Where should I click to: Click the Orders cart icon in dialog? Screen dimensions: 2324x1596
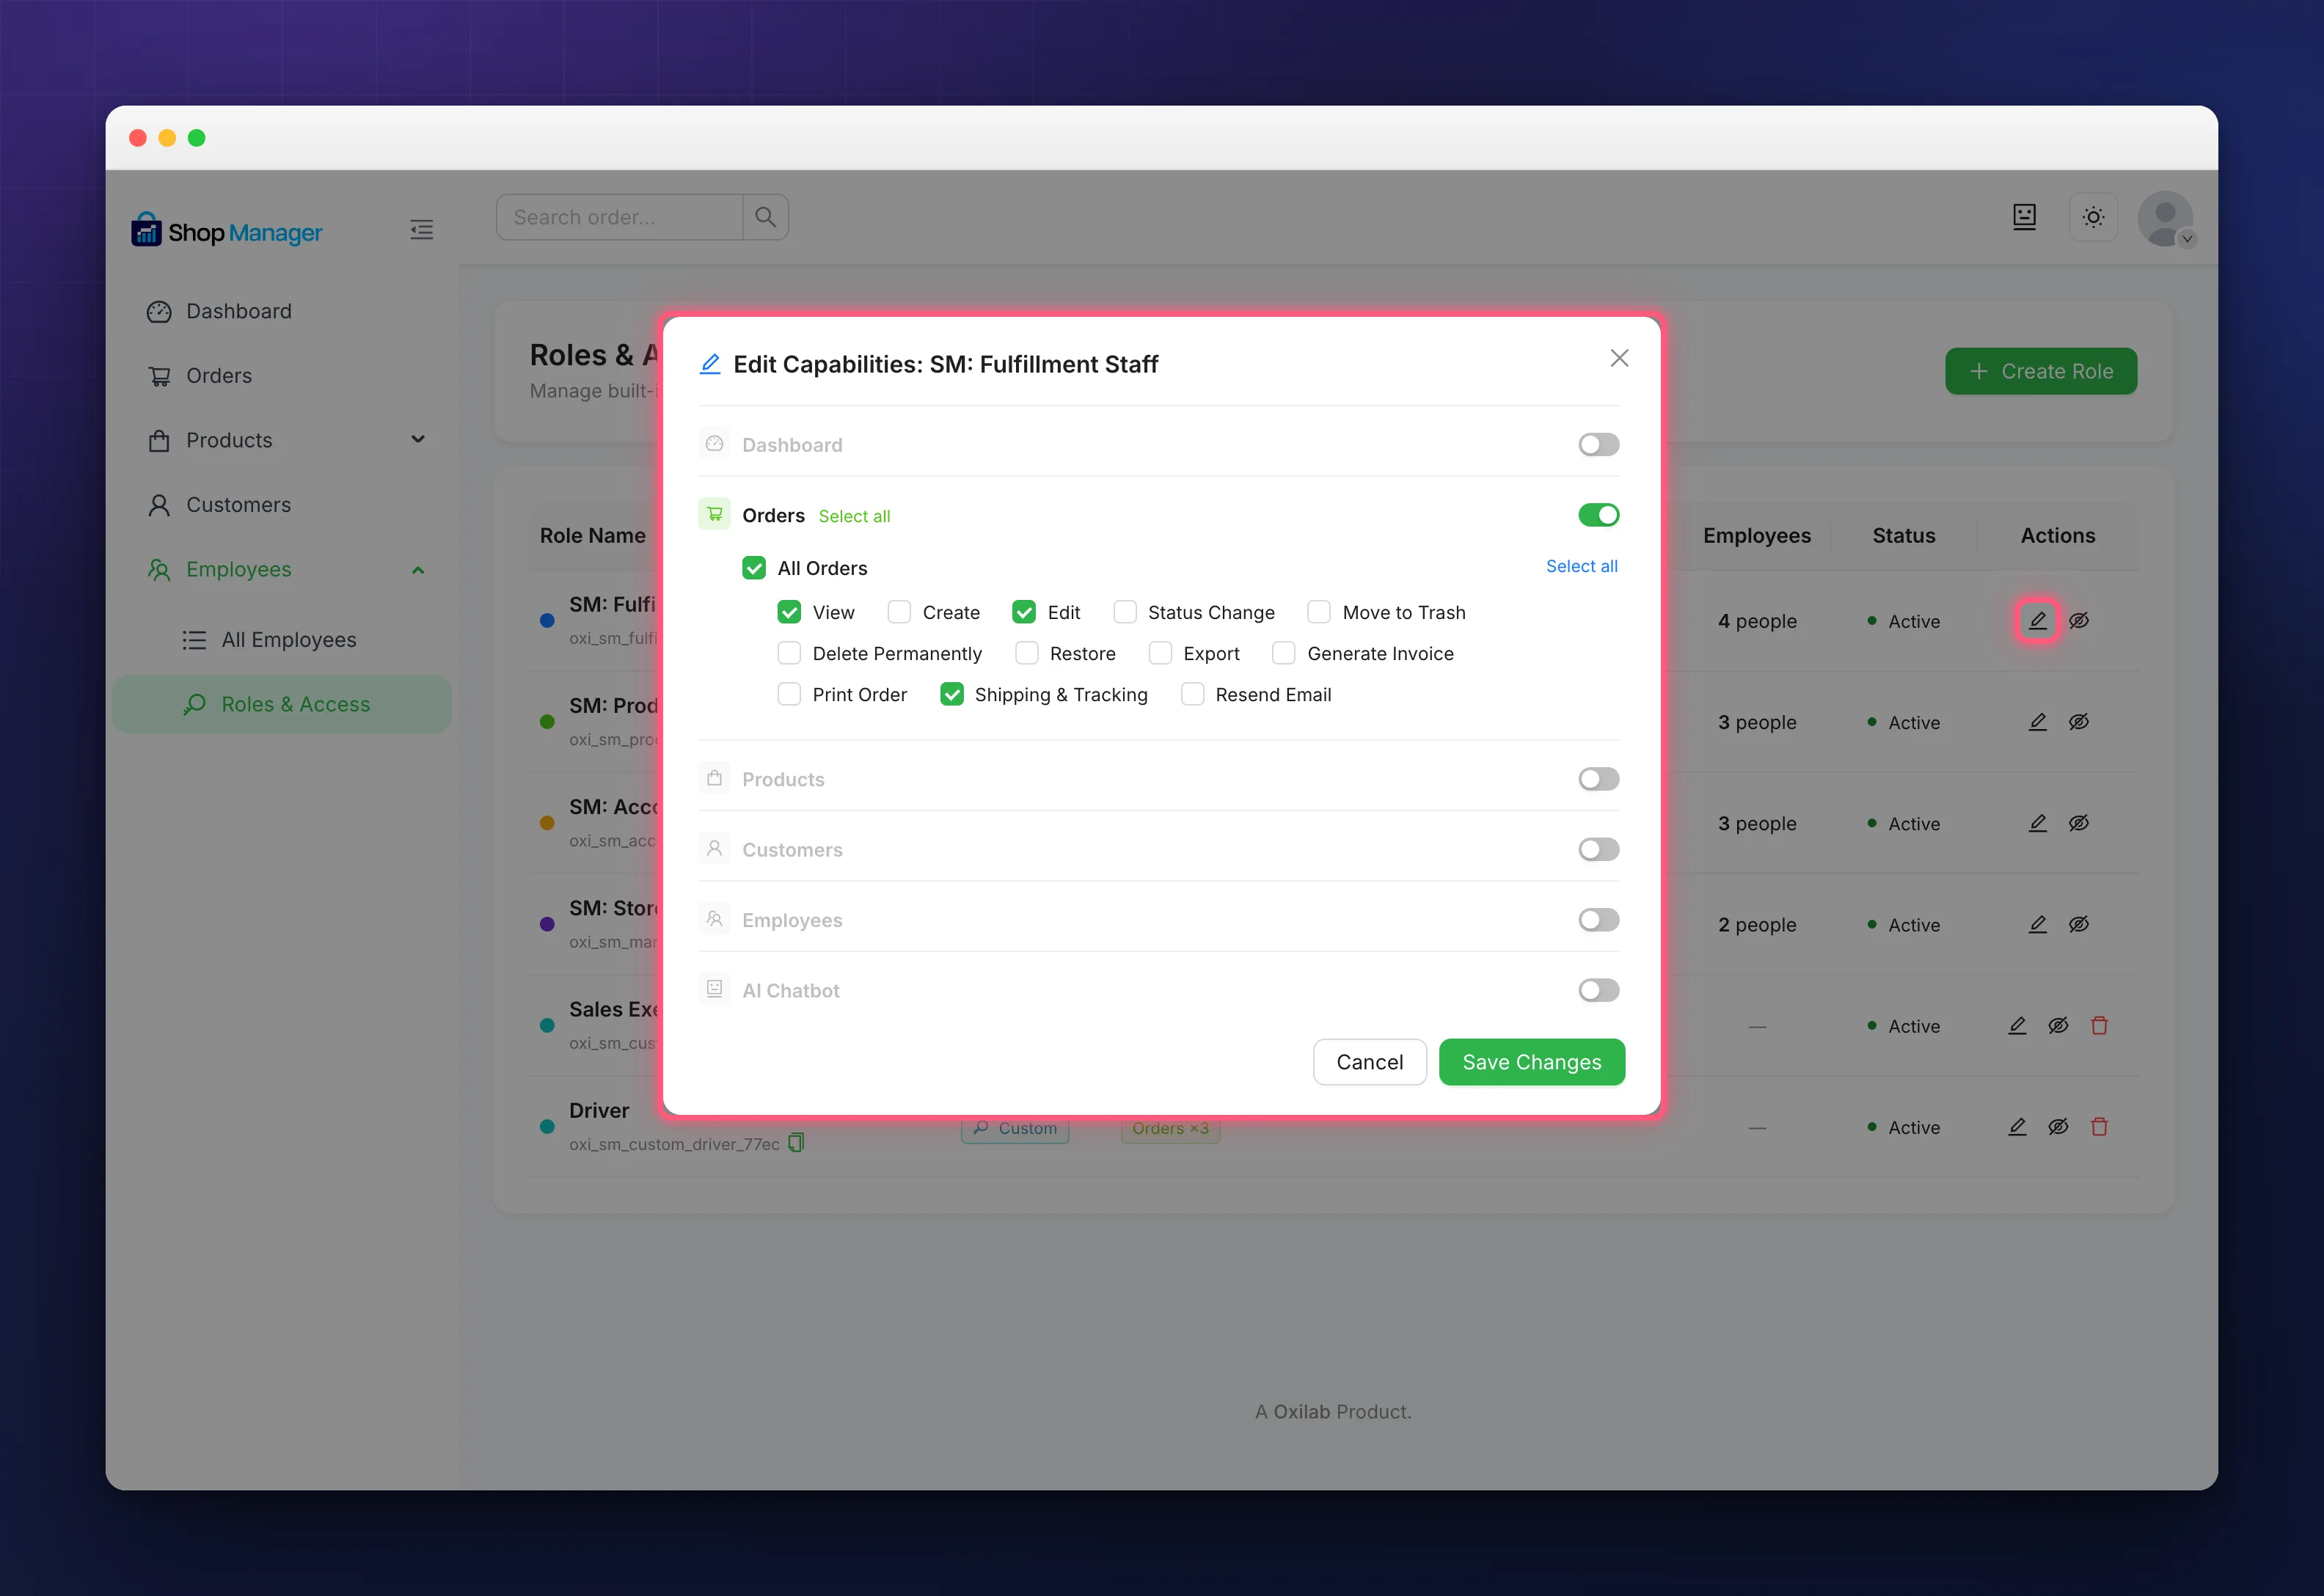coord(714,514)
